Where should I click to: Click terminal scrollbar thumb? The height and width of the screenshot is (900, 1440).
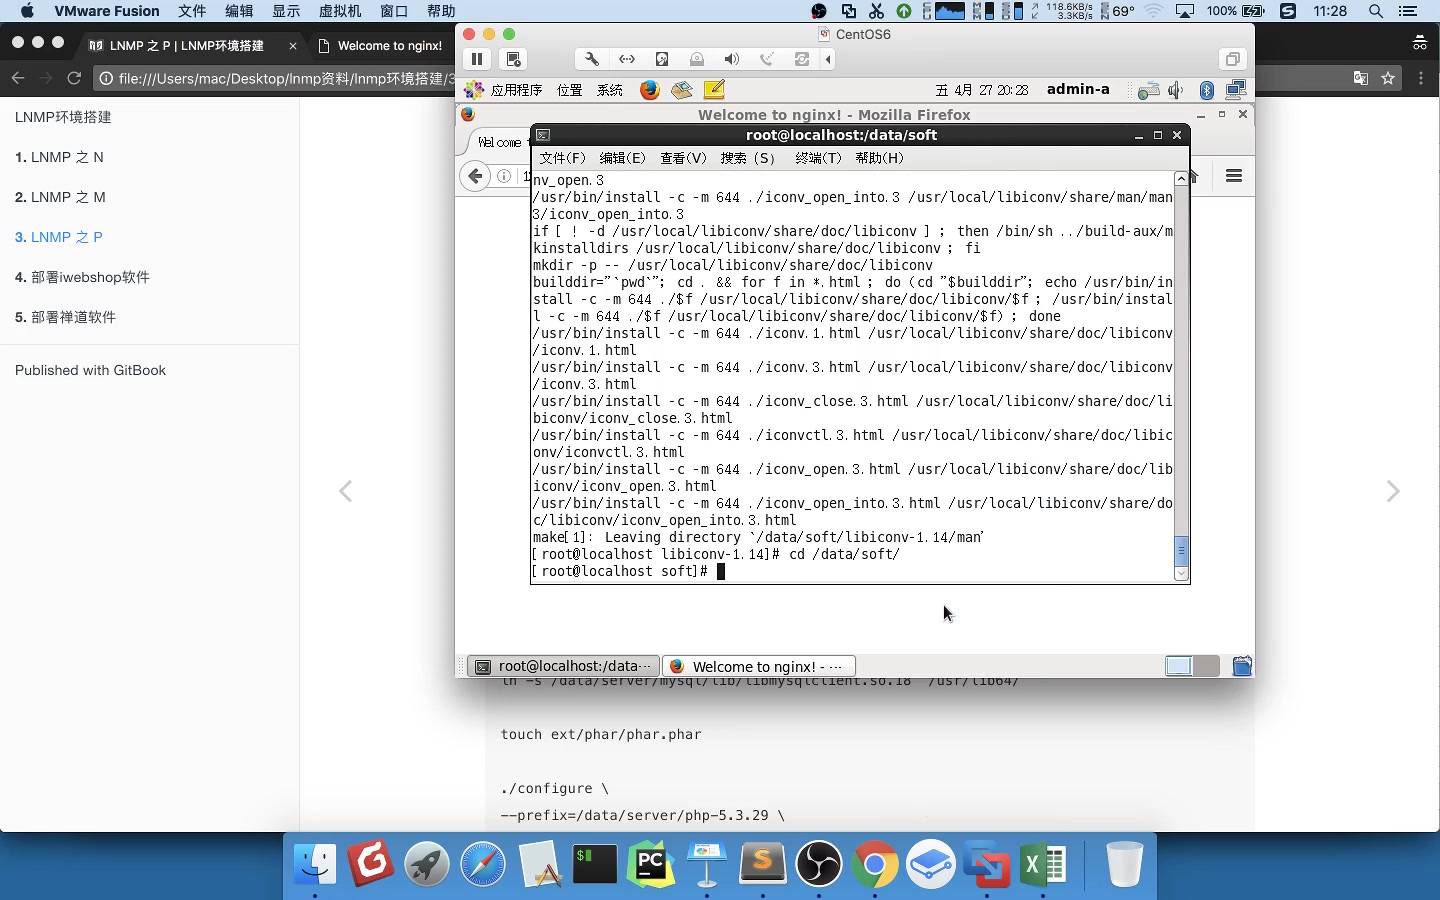(1181, 550)
